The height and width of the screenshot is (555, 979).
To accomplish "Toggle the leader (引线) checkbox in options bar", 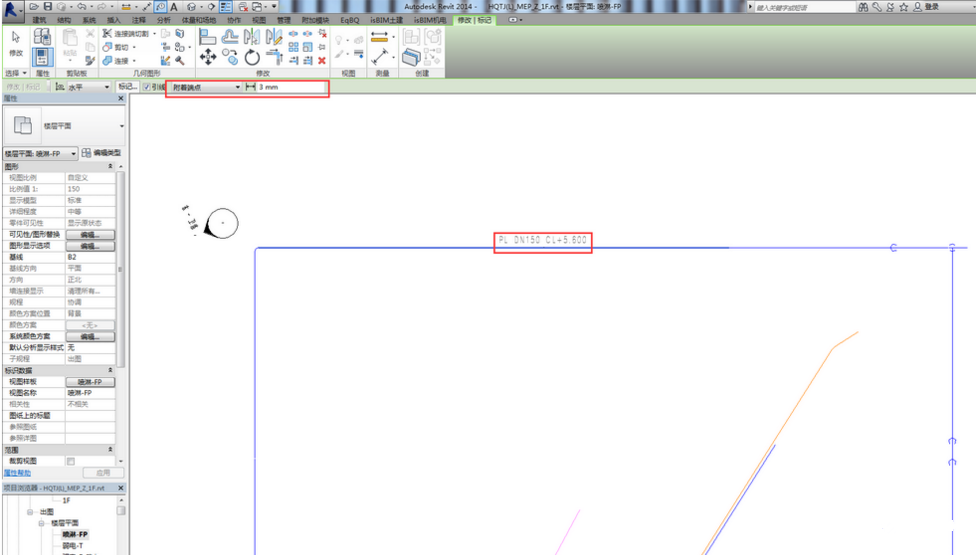I will 147,87.
